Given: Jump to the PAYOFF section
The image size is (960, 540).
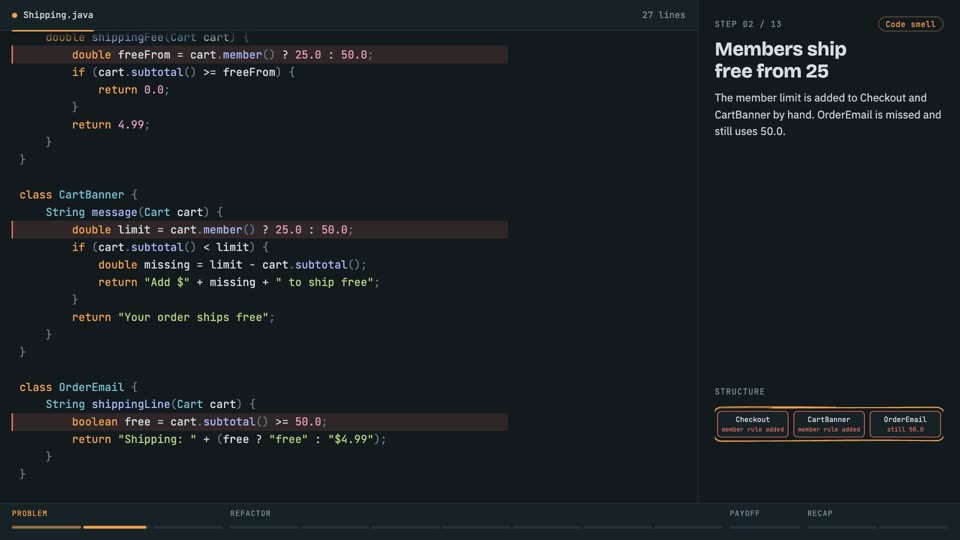Looking at the screenshot, I should pos(744,513).
